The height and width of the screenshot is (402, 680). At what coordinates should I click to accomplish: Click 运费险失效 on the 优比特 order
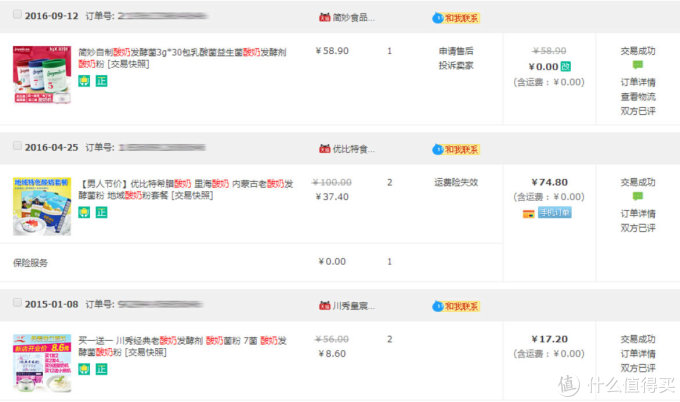456,182
